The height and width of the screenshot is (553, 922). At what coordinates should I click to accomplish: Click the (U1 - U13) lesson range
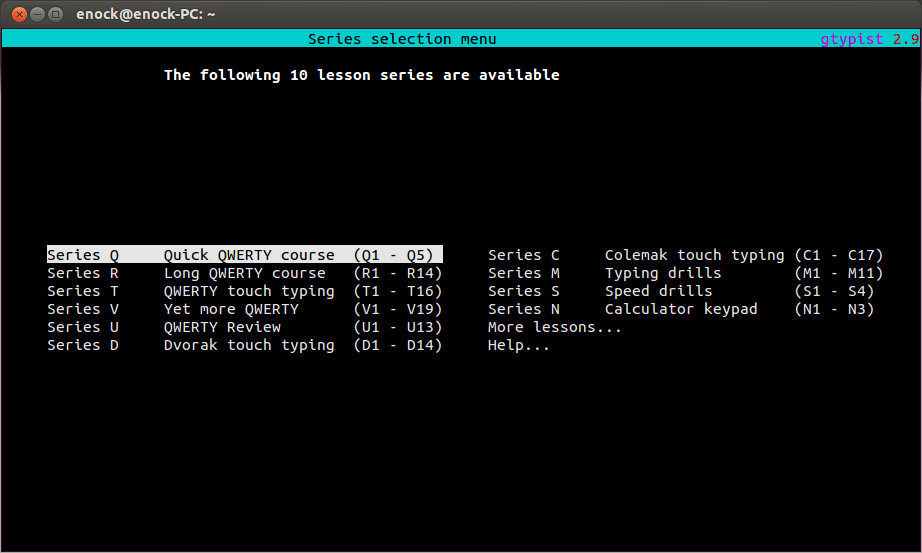tap(397, 327)
